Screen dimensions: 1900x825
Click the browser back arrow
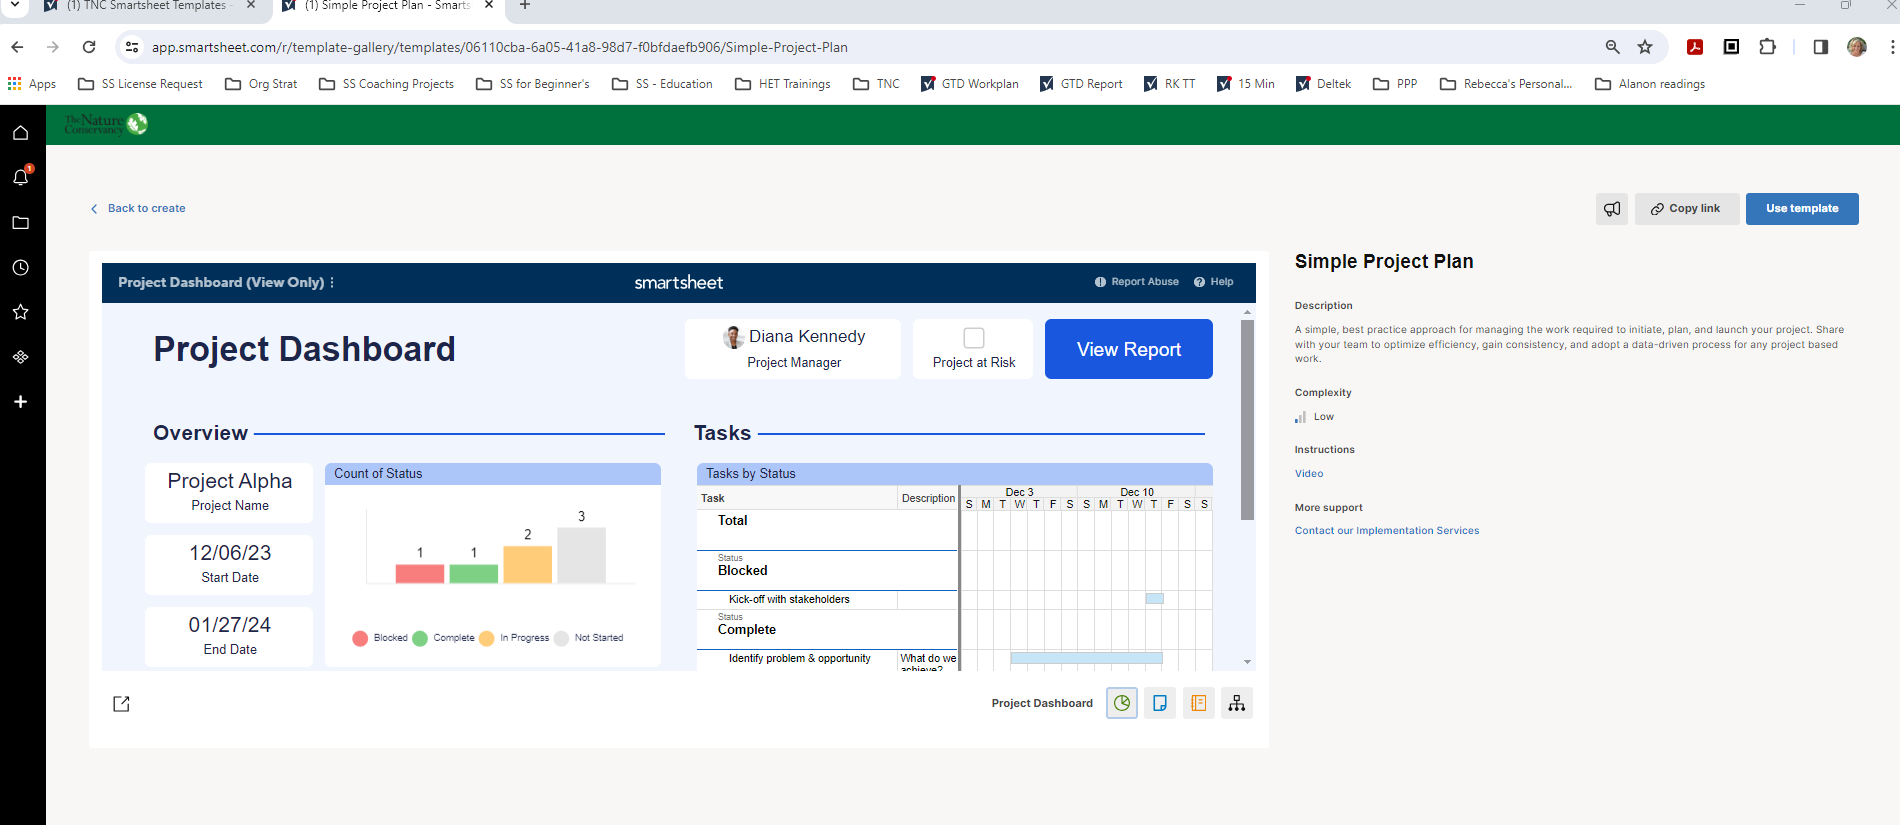17,47
